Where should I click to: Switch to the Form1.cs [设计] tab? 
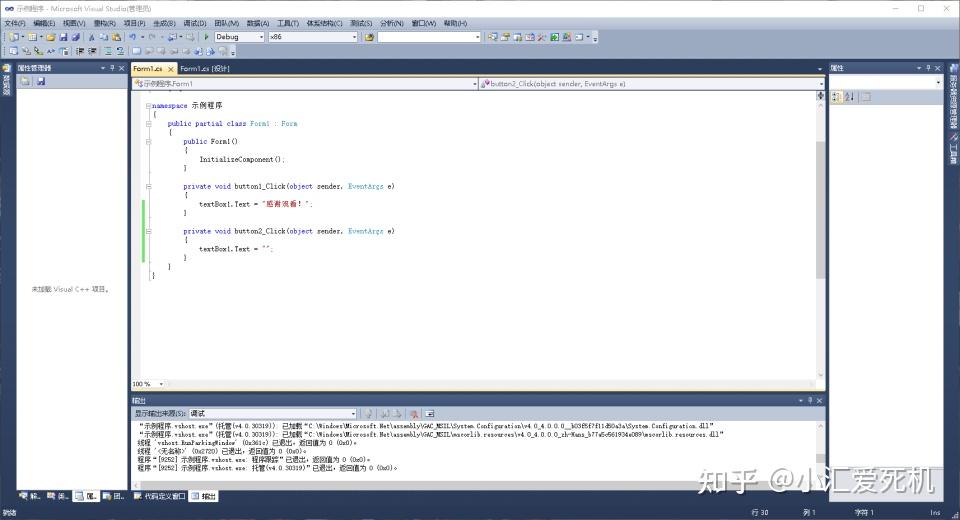(x=205, y=69)
